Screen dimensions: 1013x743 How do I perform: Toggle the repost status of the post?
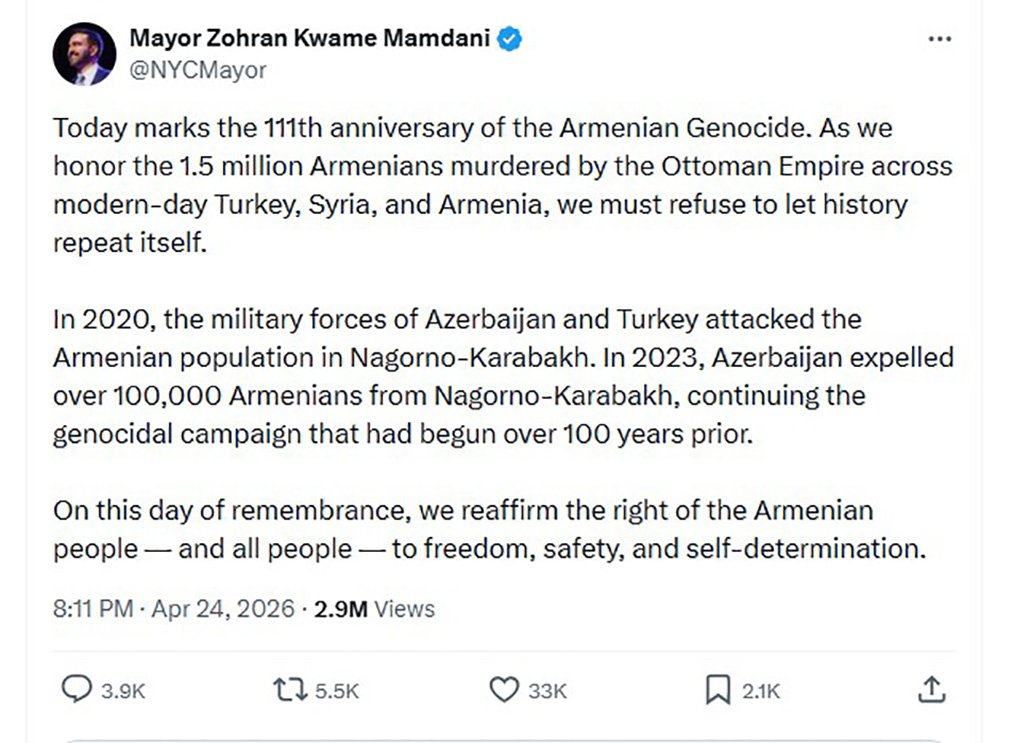(x=288, y=690)
